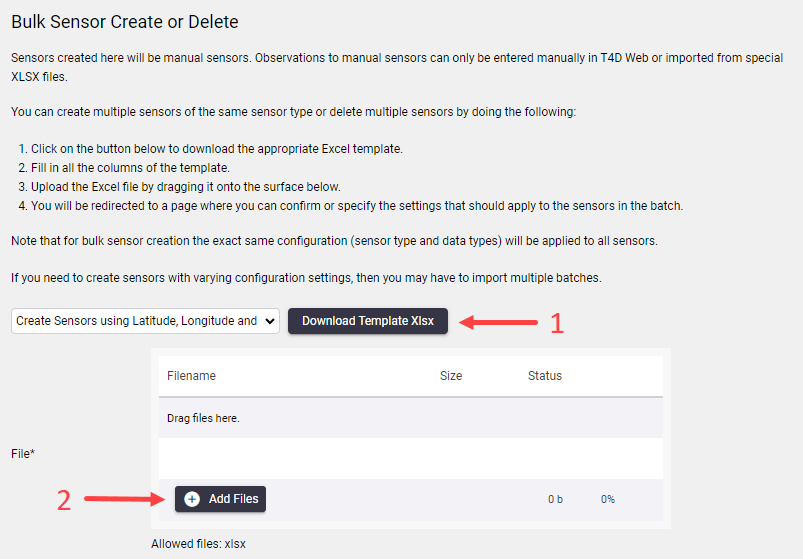Click the red arrow pointing to Download Template
The height and width of the screenshot is (559, 803).
coord(498,322)
